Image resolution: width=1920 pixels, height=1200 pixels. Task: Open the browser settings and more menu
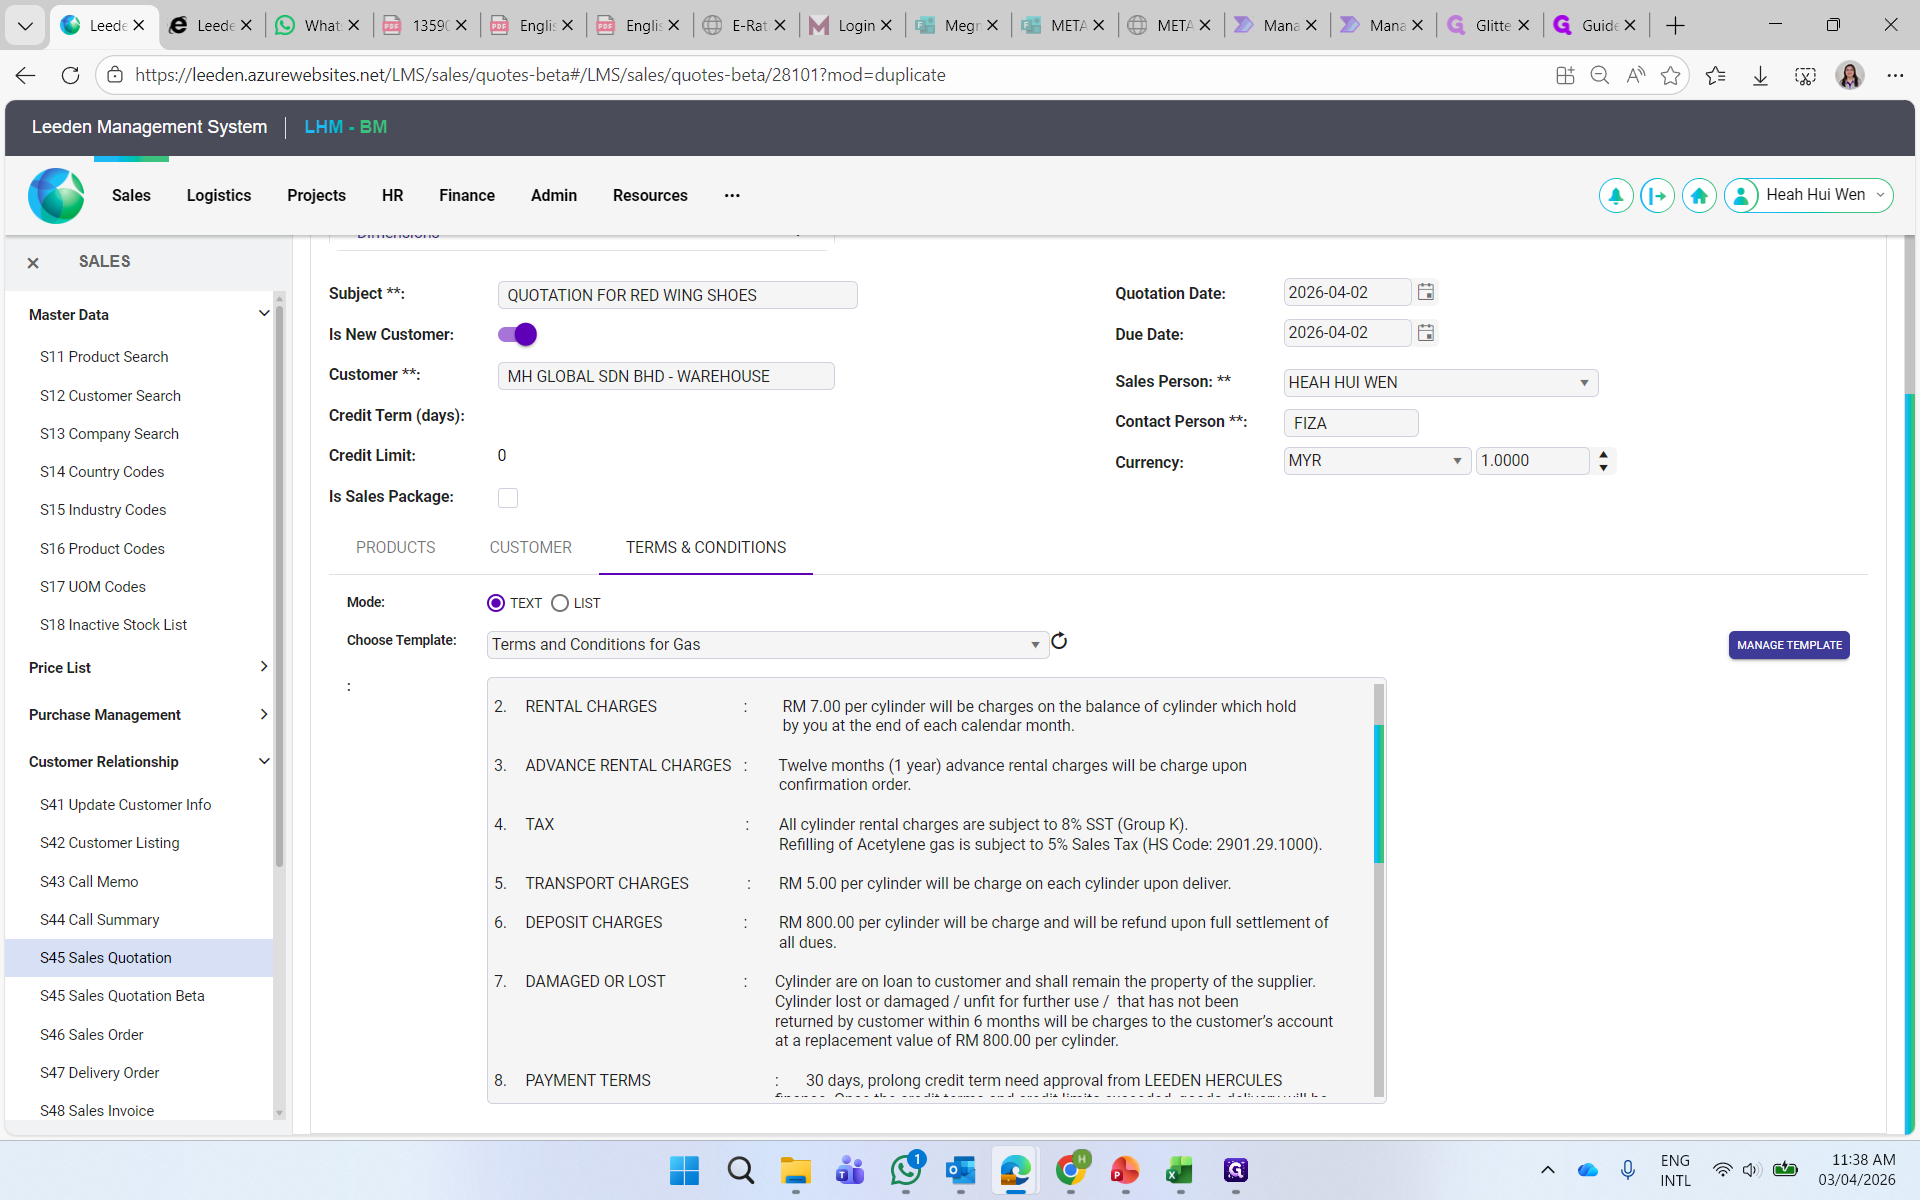(x=1895, y=75)
